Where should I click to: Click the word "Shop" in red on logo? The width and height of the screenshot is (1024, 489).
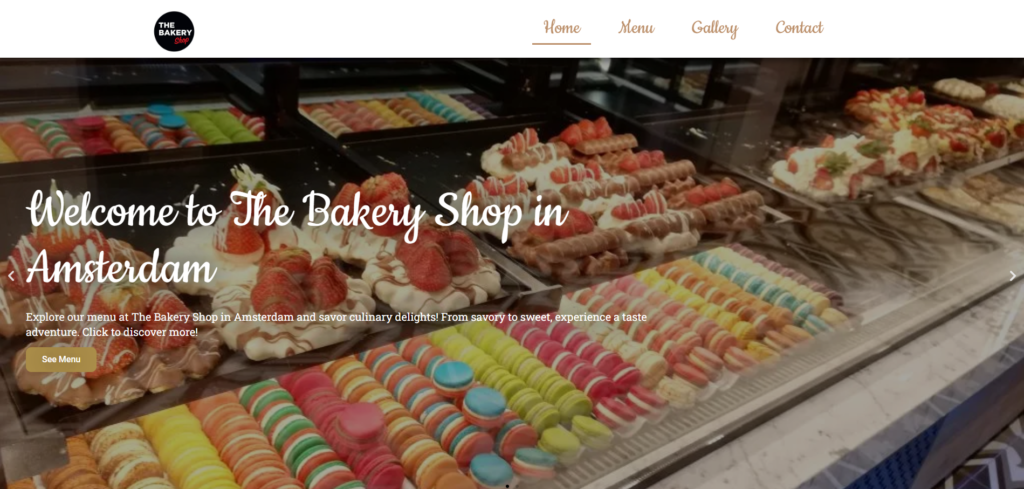click(182, 40)
